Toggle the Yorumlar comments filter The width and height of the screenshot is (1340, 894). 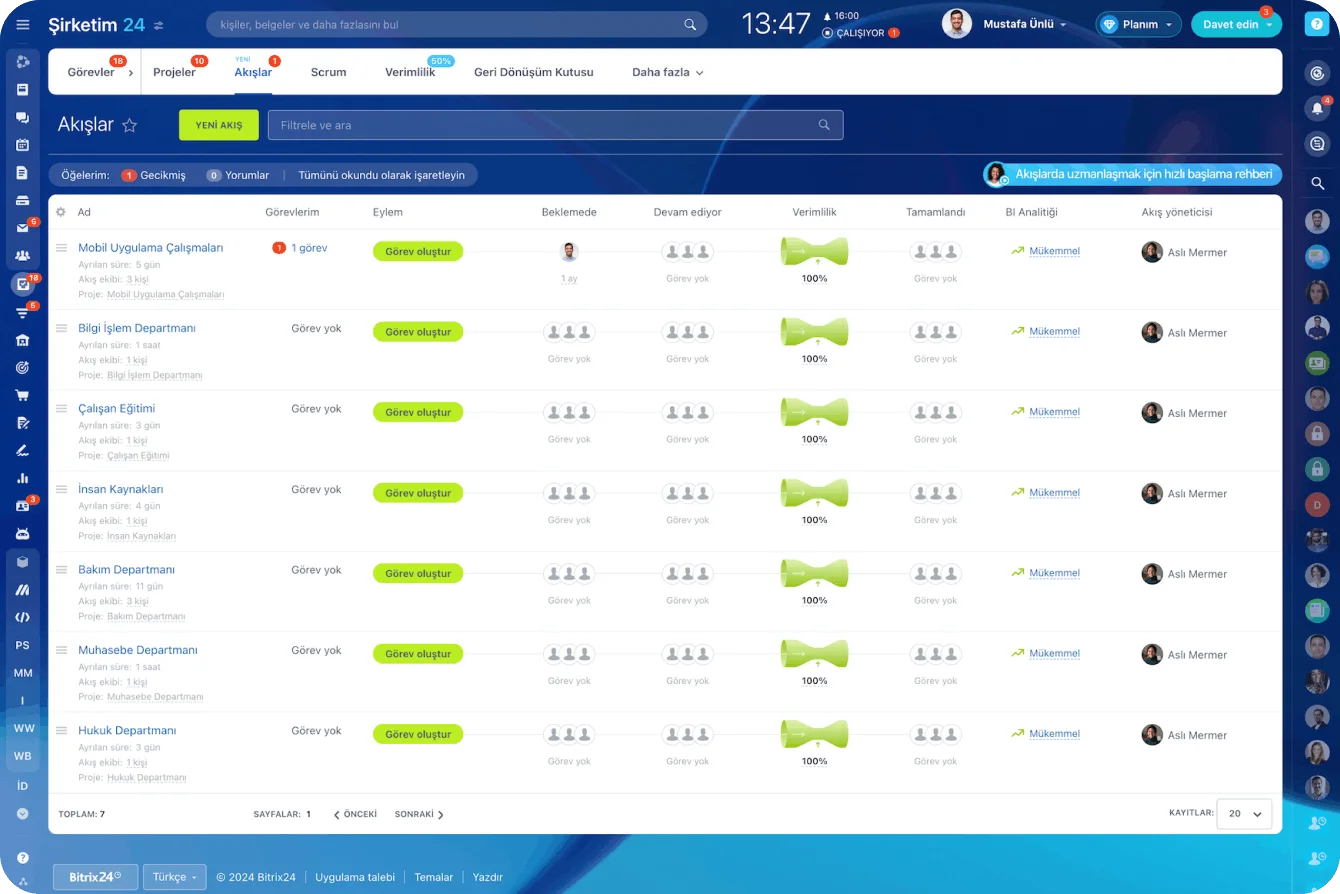(x=238, y=175)
